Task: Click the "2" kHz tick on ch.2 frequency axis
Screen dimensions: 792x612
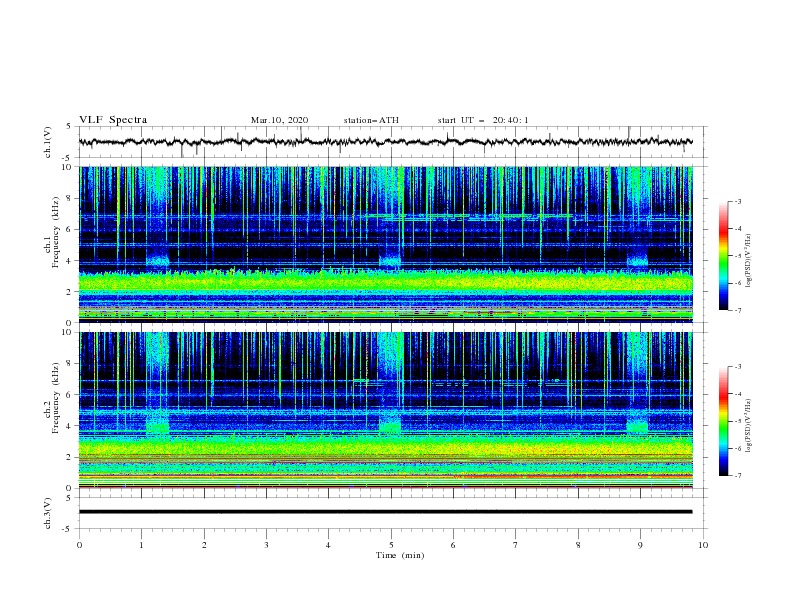Action: (x=70, y=457)
